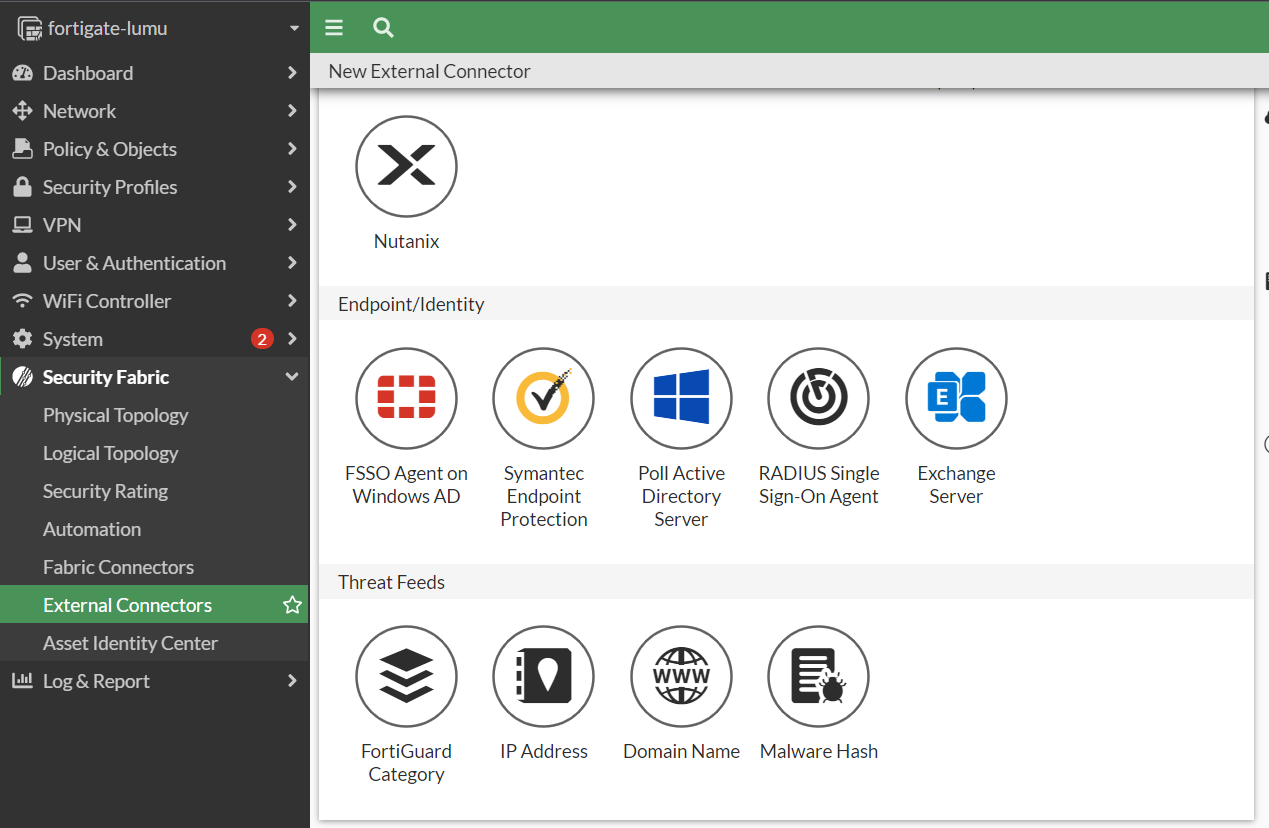Select Symantec Endpoint Protection connector
This screenshot has width=1269, height=828.
pos(543,398)
